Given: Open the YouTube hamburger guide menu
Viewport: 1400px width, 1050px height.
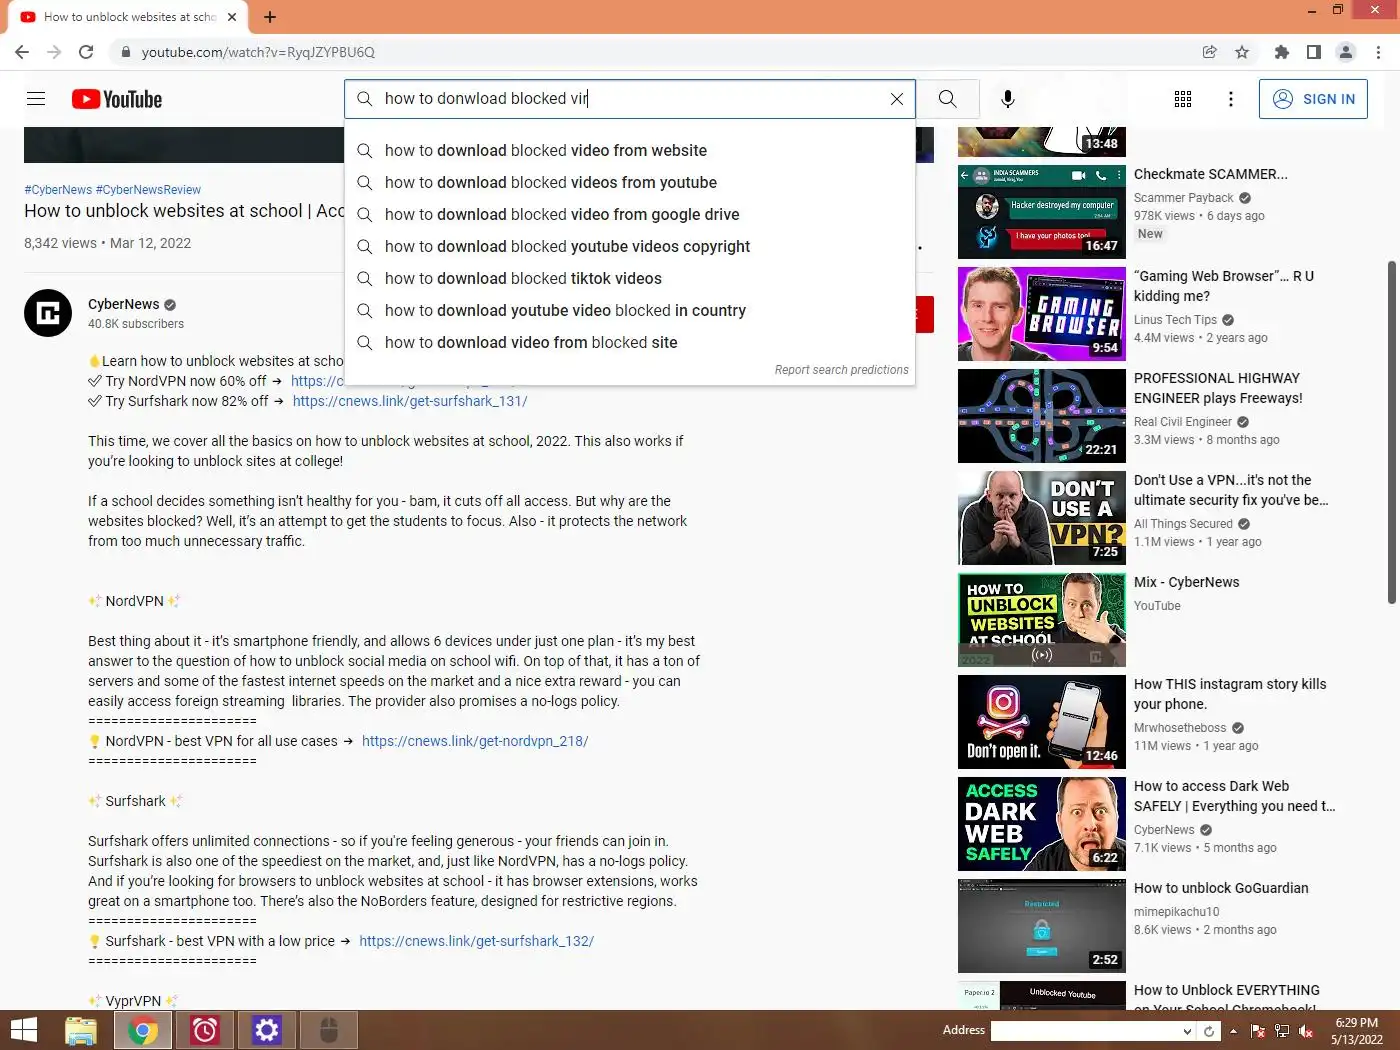Looking at the screenshot, I should (x=36, y=99).
